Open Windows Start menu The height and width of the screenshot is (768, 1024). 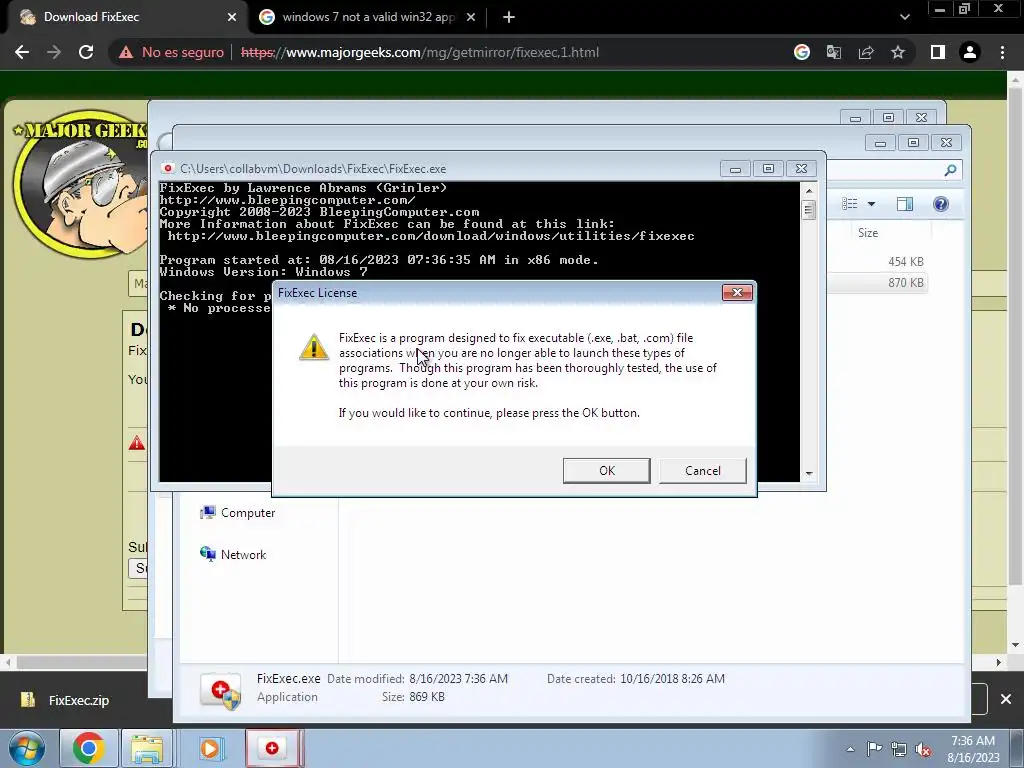click(x=27, y=748)
